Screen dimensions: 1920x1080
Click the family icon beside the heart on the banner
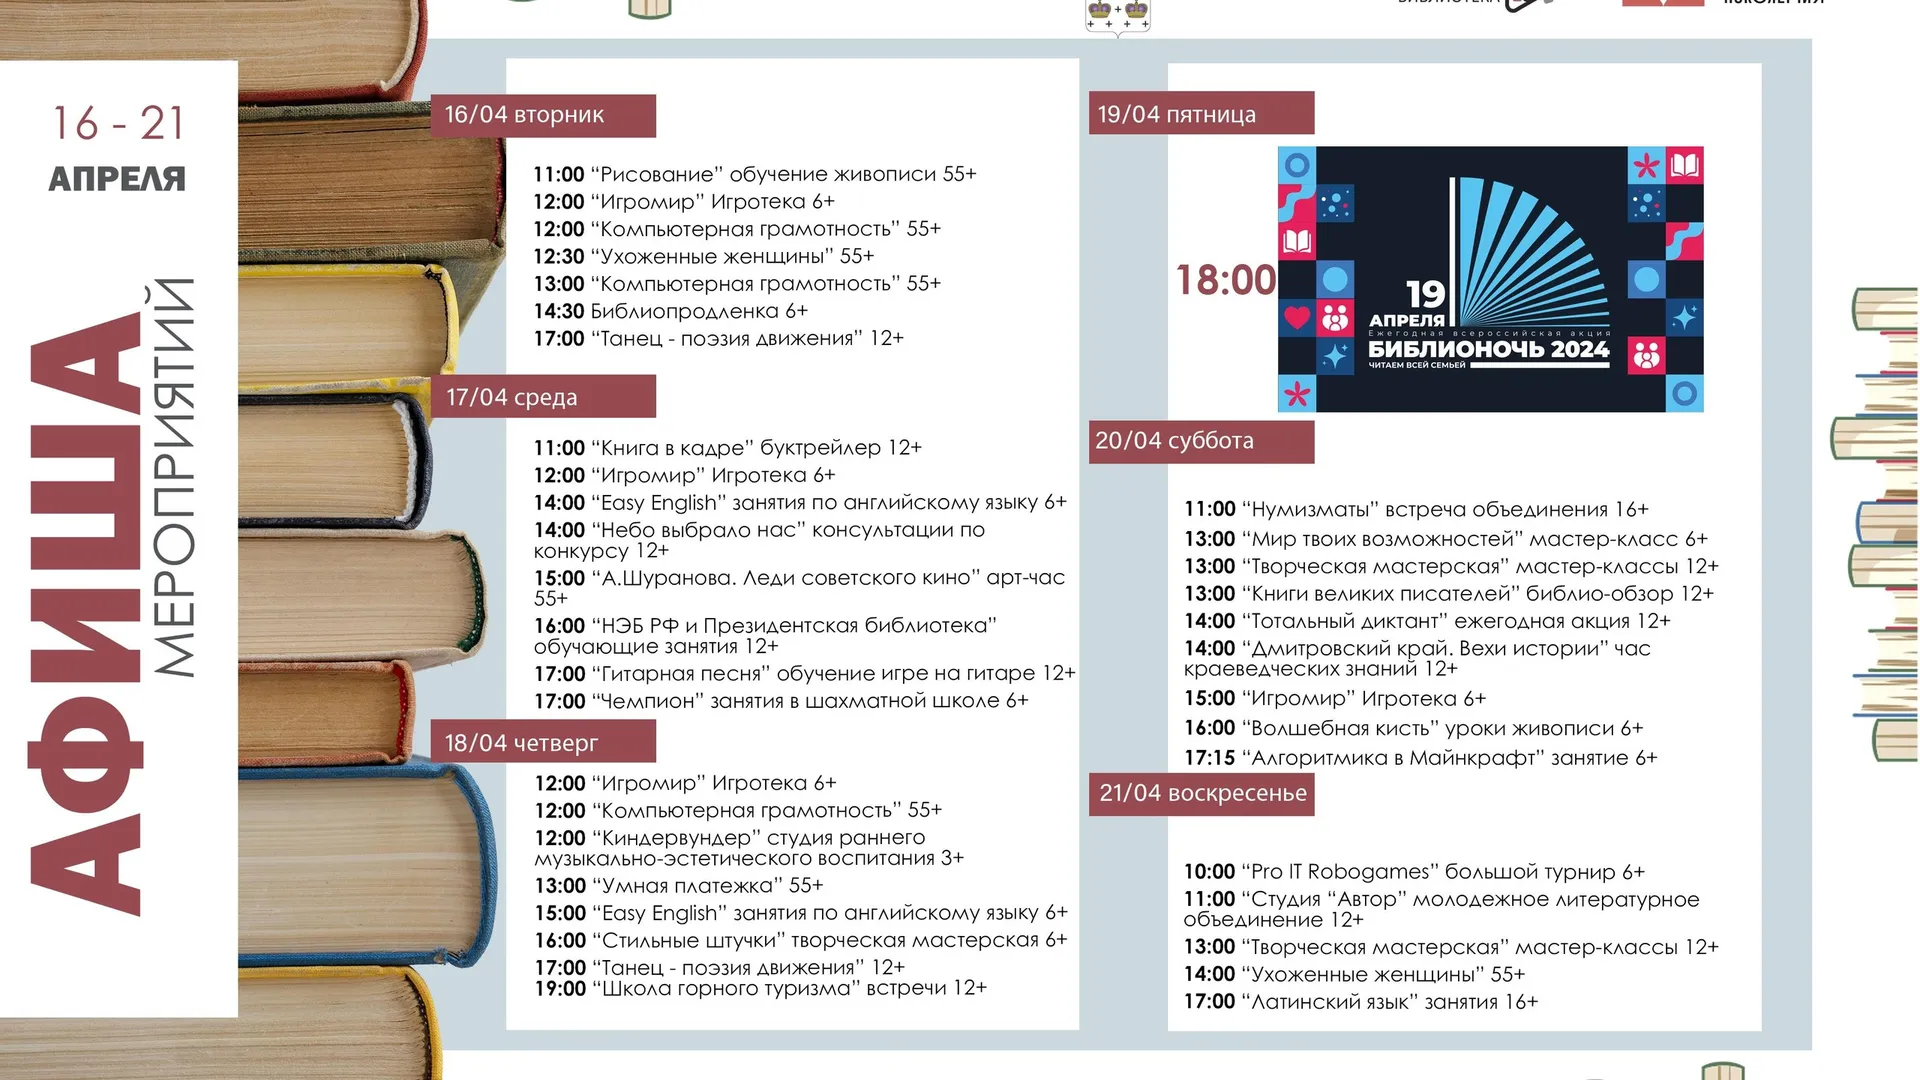tap(1335, 318)
